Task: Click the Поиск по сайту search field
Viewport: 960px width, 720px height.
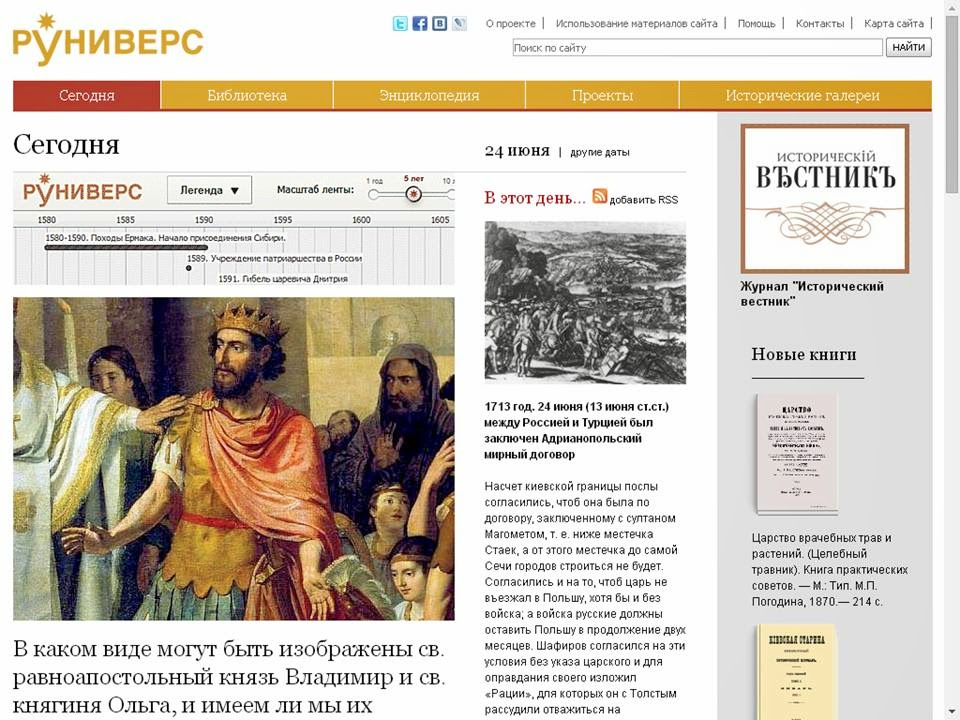Action: point(697,47)
